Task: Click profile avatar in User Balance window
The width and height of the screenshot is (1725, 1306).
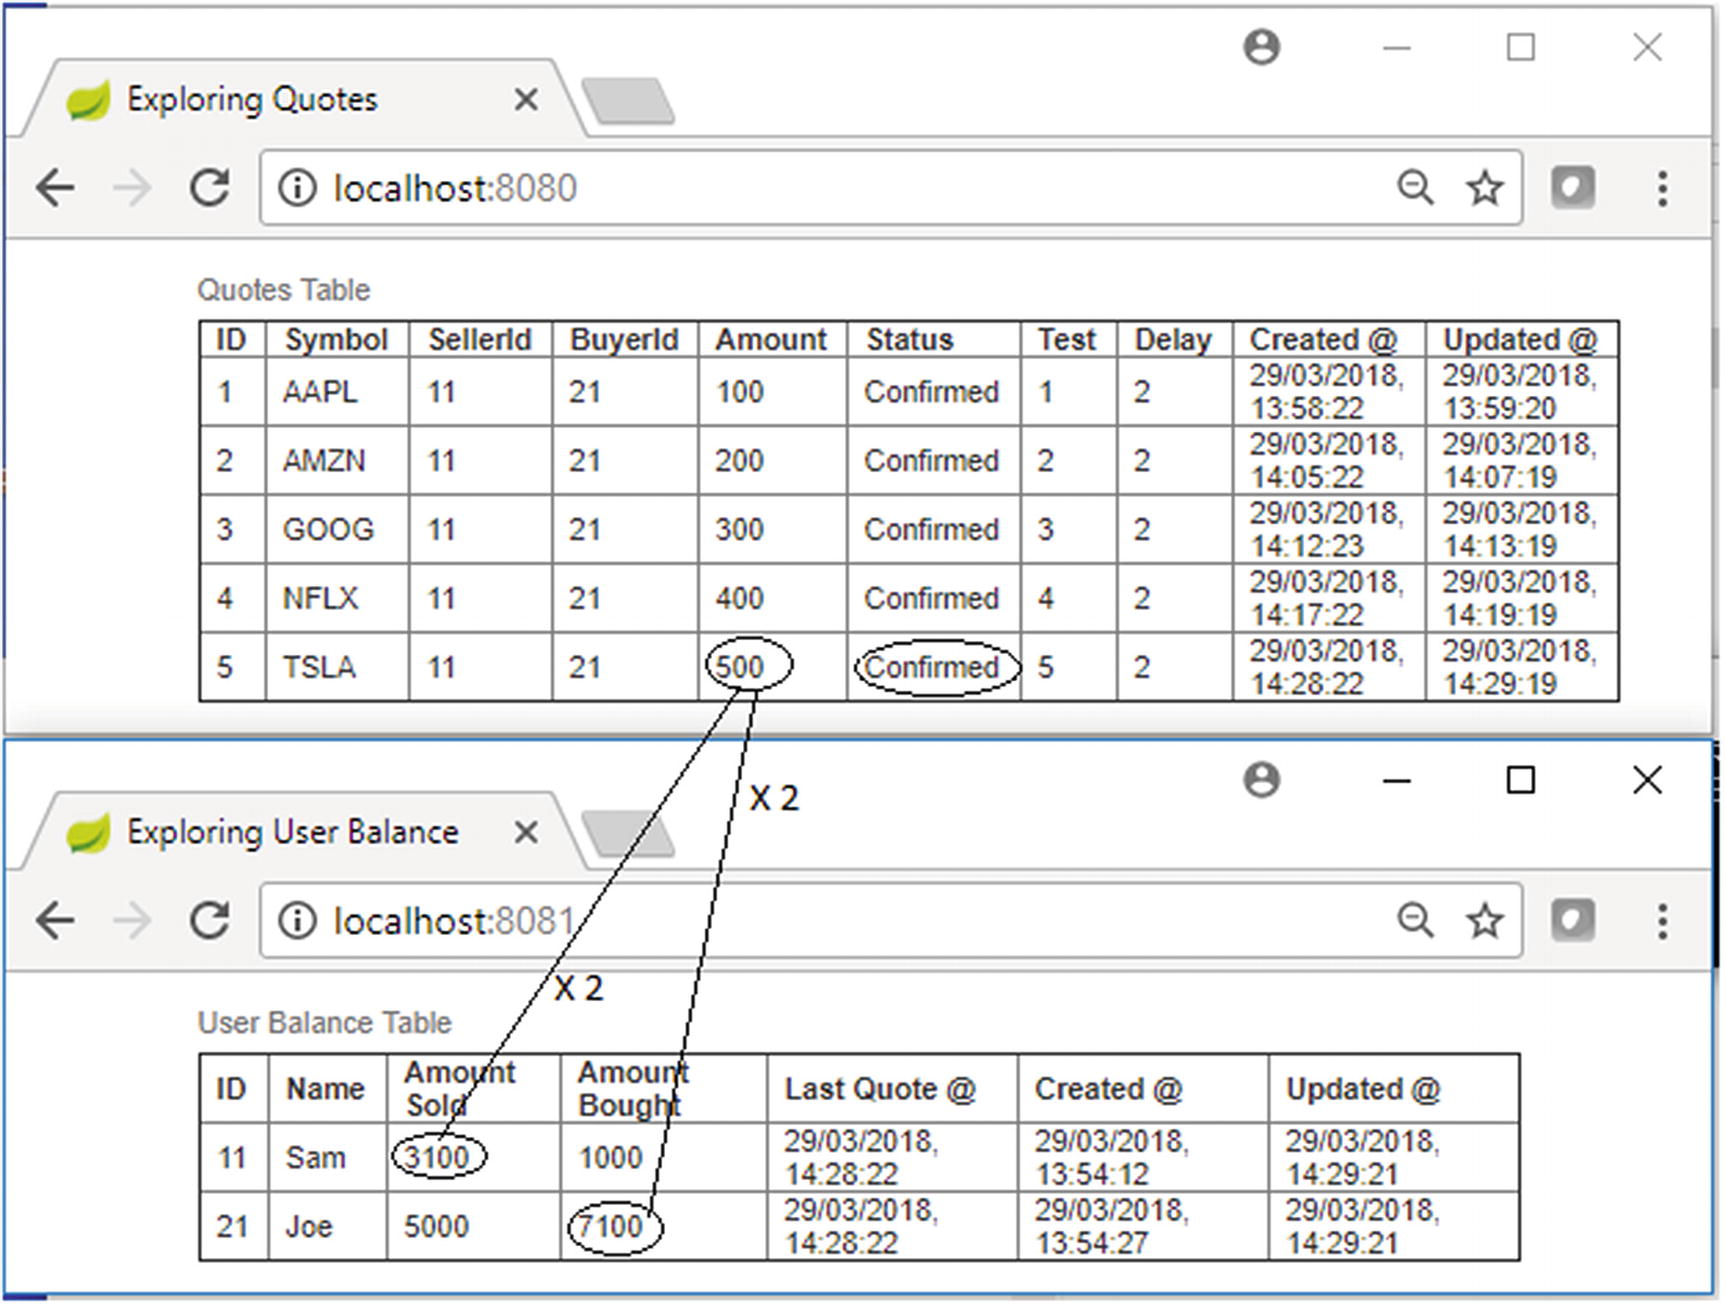Action: tap(1262, 780)
